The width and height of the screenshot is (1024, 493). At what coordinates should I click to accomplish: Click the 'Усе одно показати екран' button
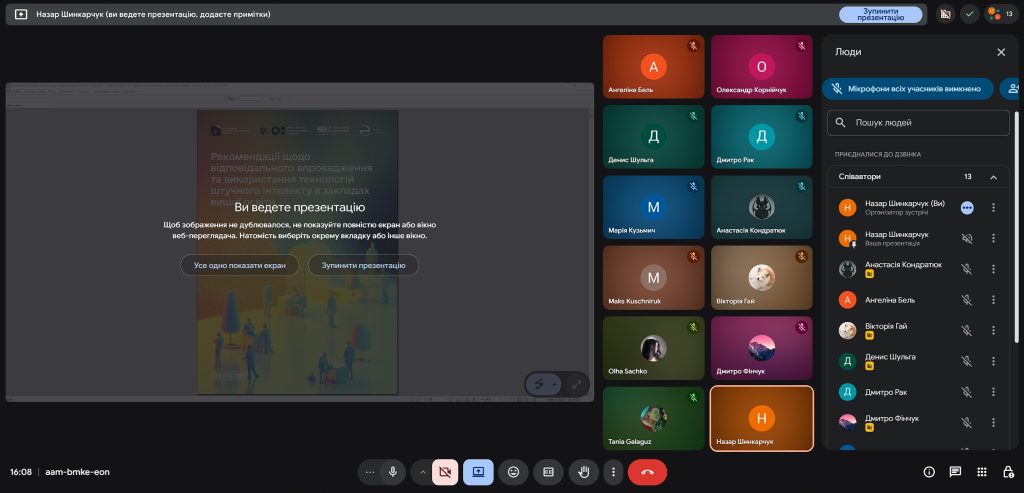click(x=239, y=265)
